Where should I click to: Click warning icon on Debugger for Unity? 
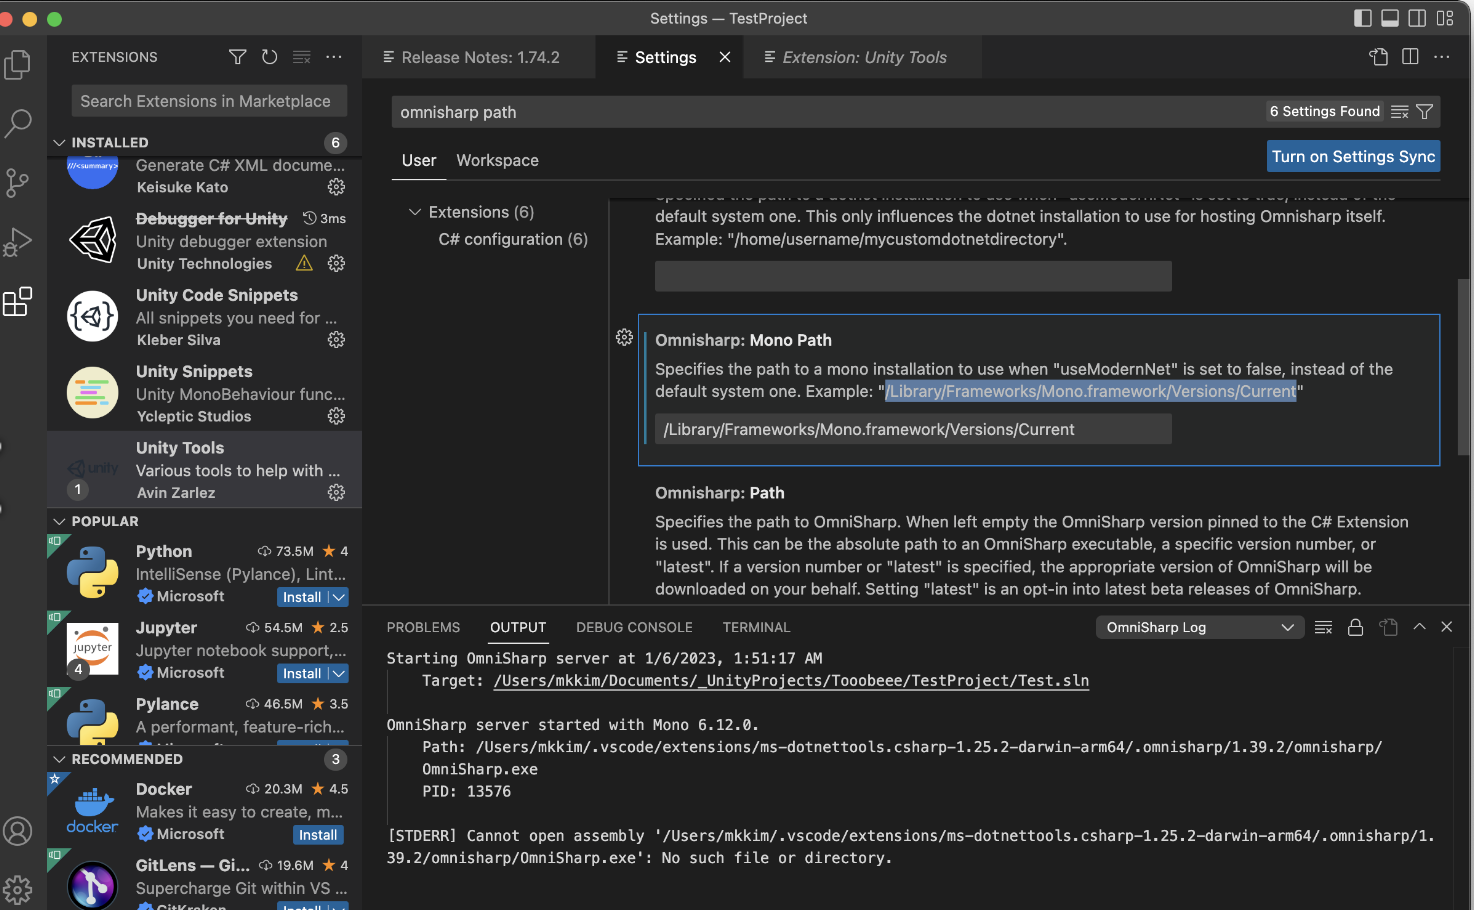point(304,263)
